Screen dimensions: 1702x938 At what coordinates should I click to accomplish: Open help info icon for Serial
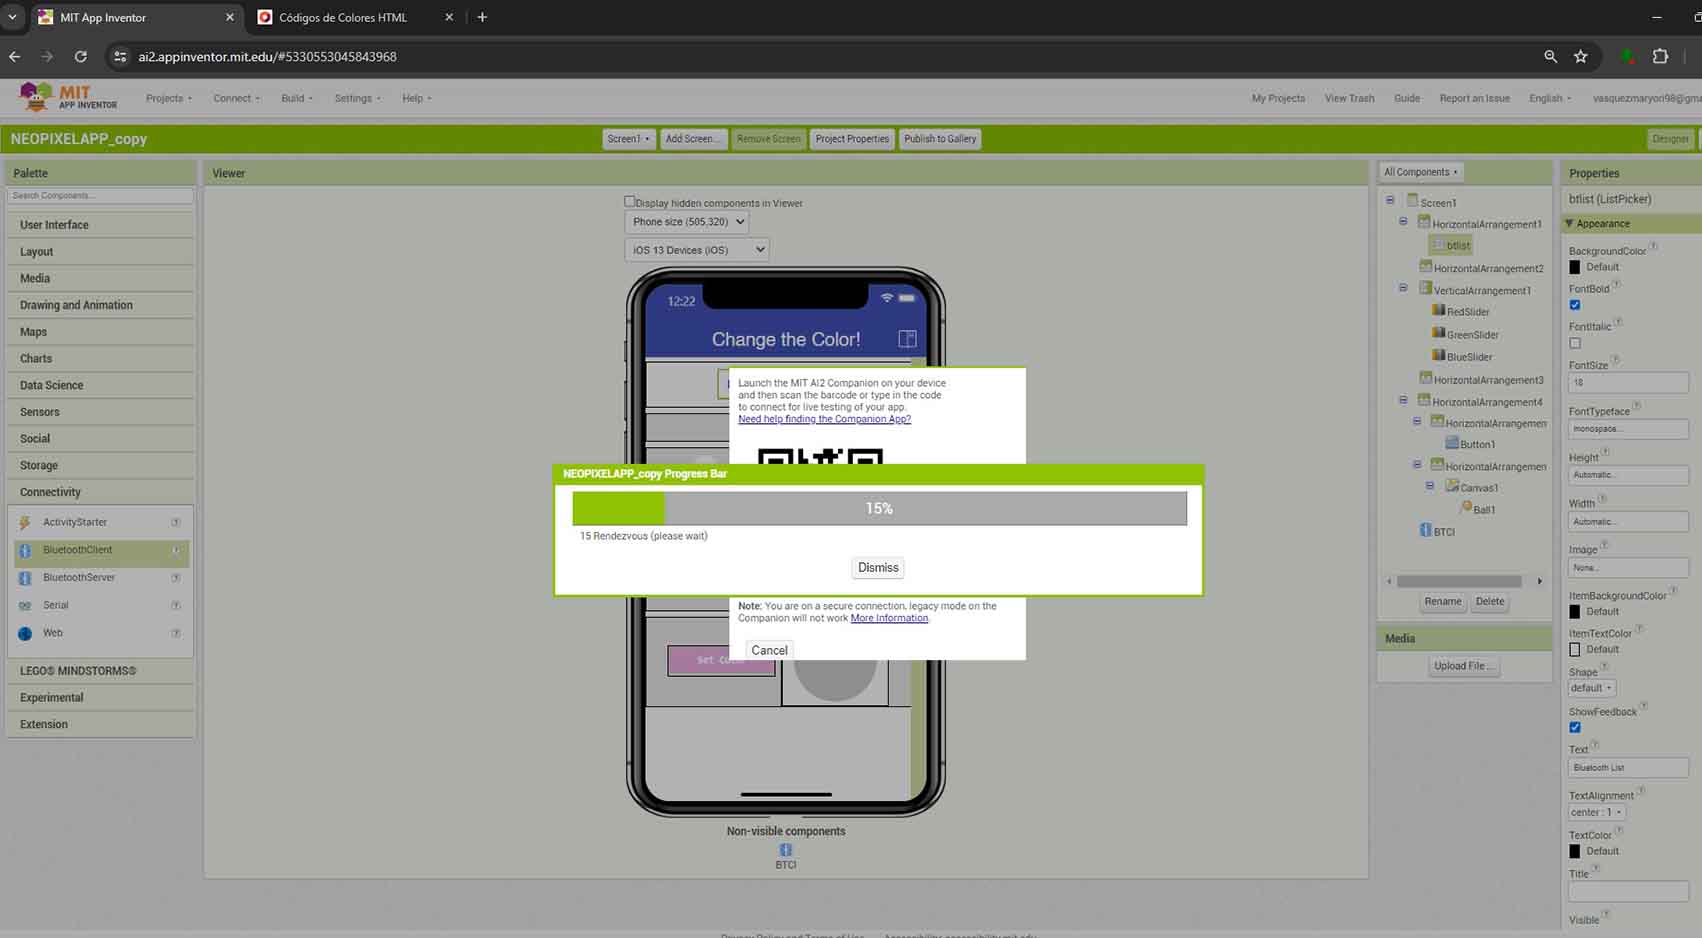pos(176,606)
